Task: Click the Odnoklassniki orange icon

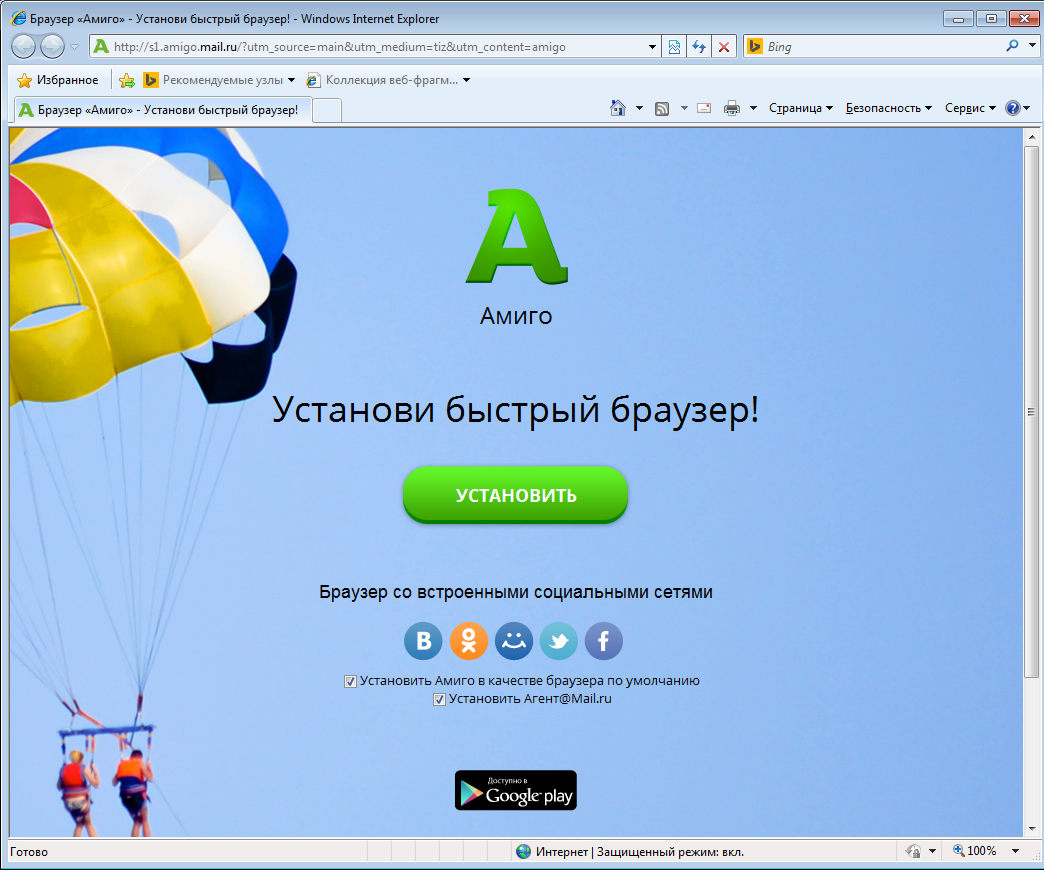Action: [x=469, y=641]
